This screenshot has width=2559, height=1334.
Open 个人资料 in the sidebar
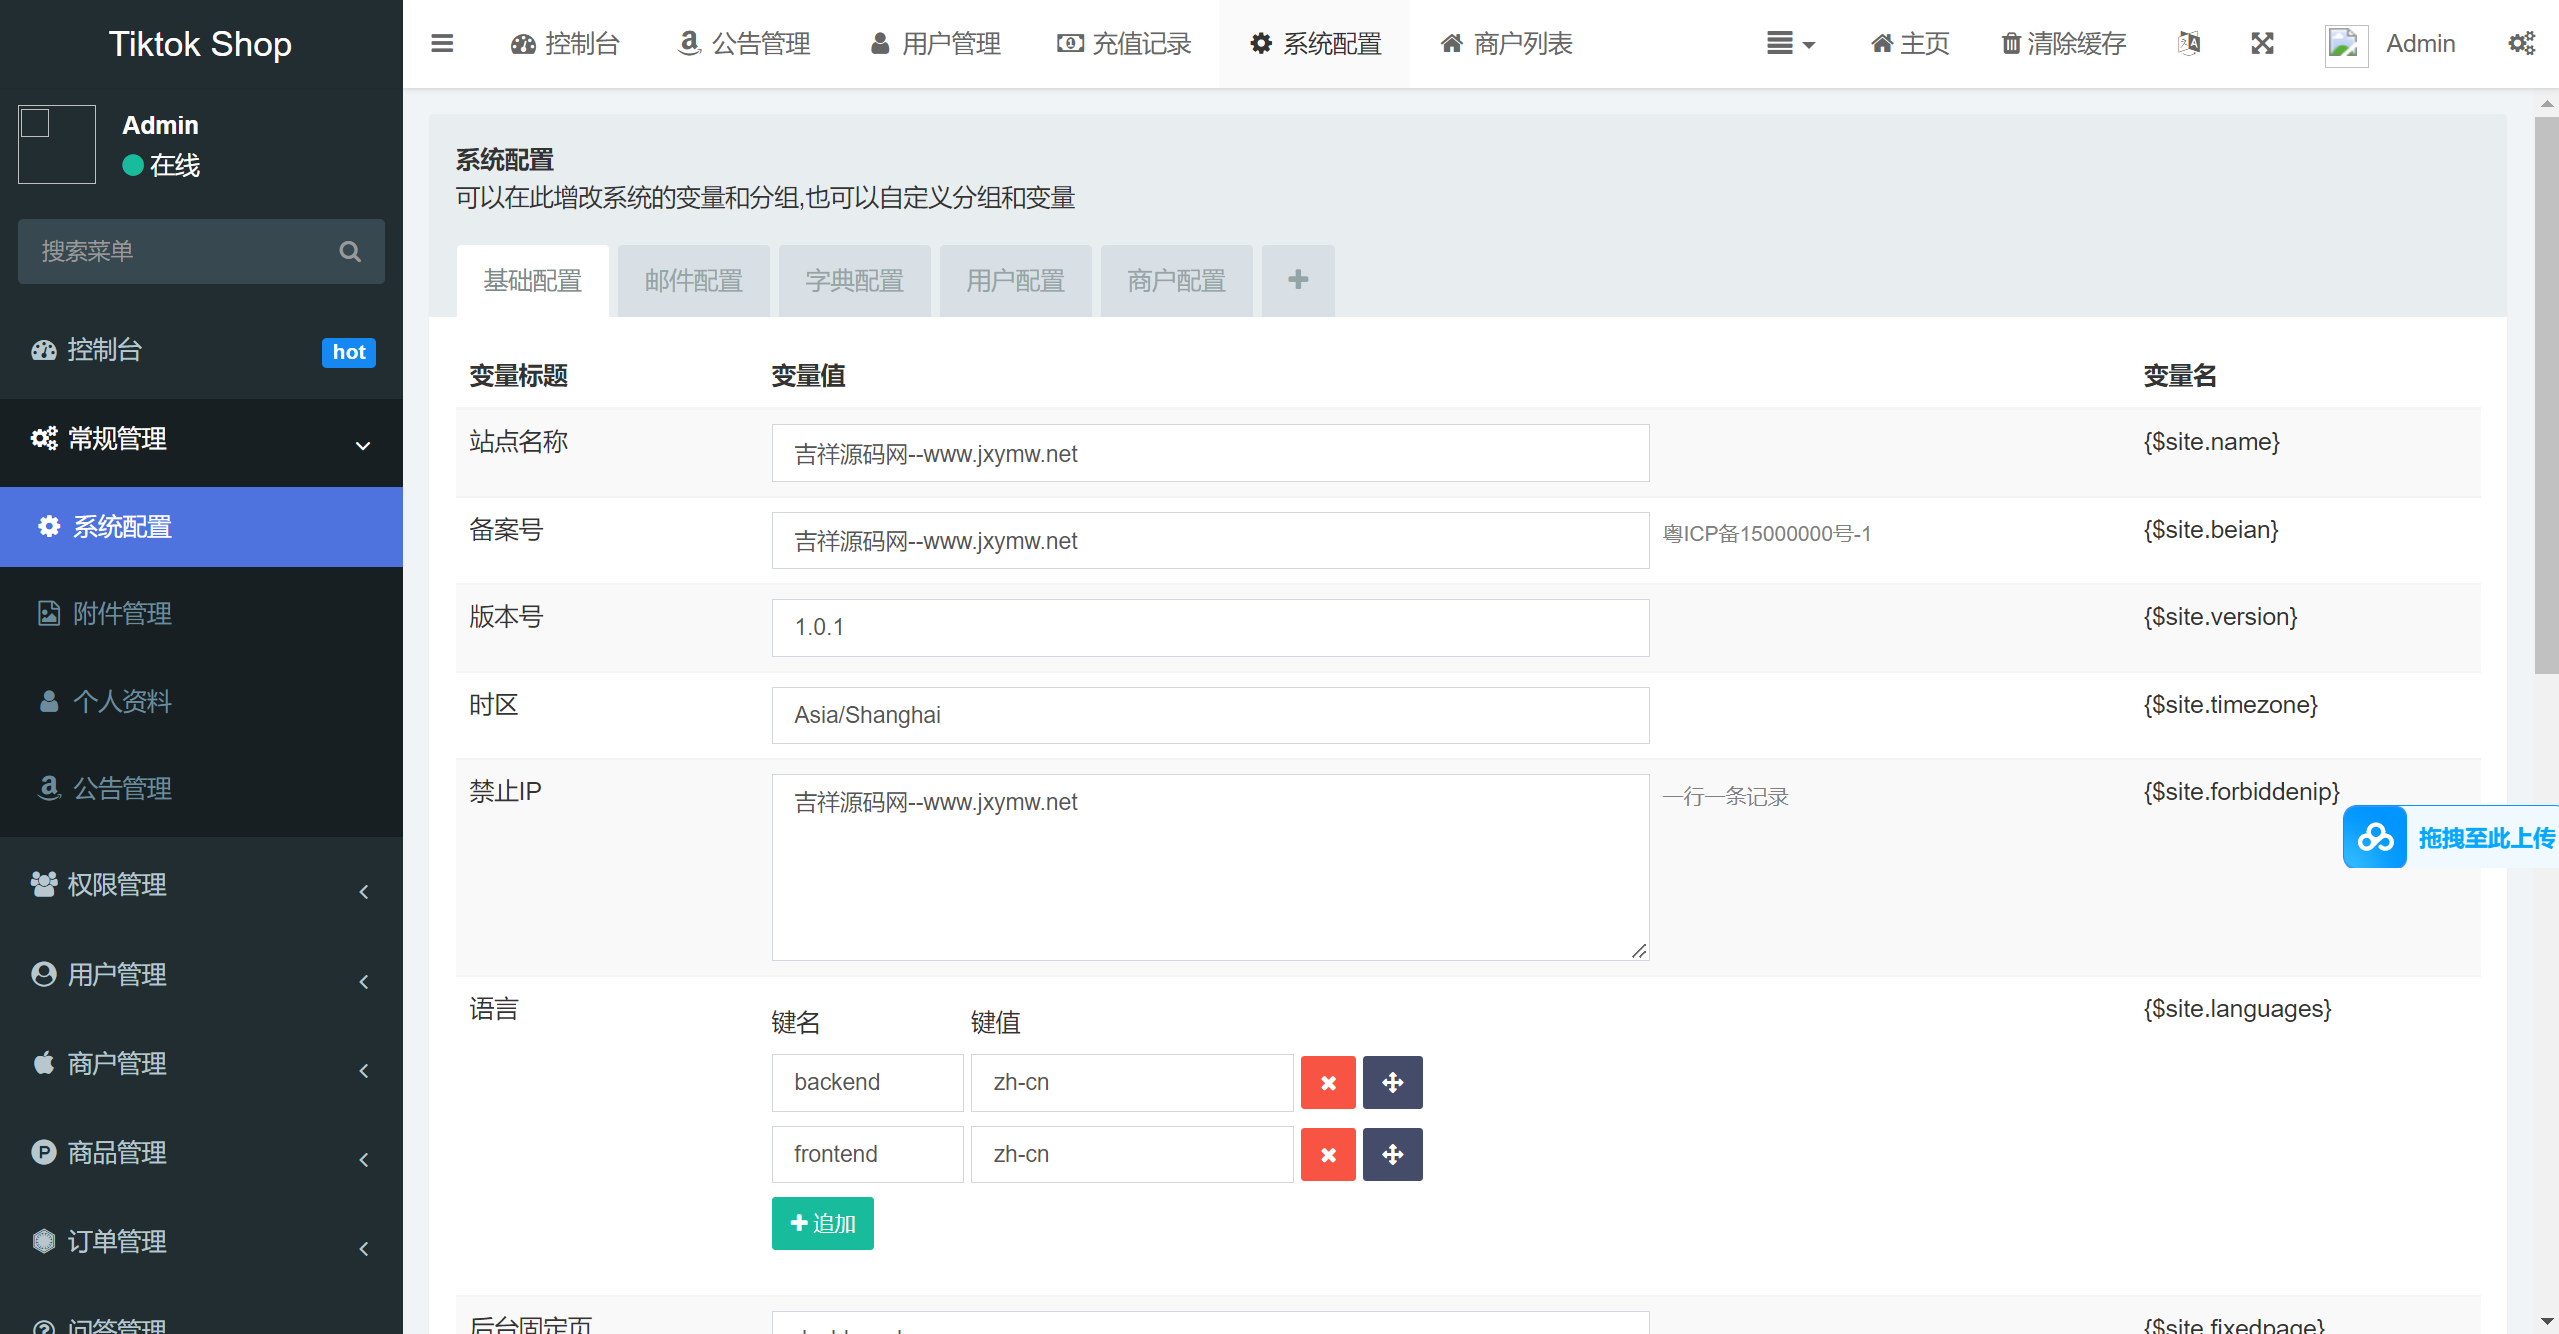coord(201,701)
